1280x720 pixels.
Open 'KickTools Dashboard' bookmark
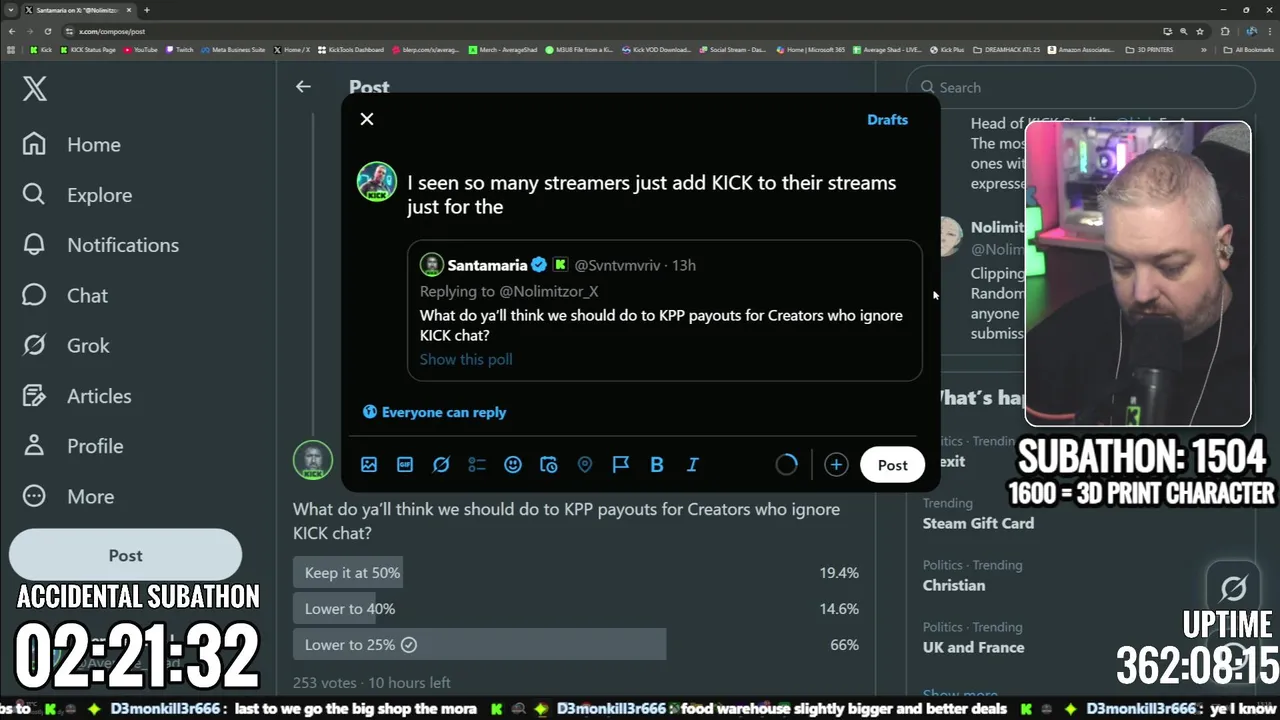click(351, 49)
